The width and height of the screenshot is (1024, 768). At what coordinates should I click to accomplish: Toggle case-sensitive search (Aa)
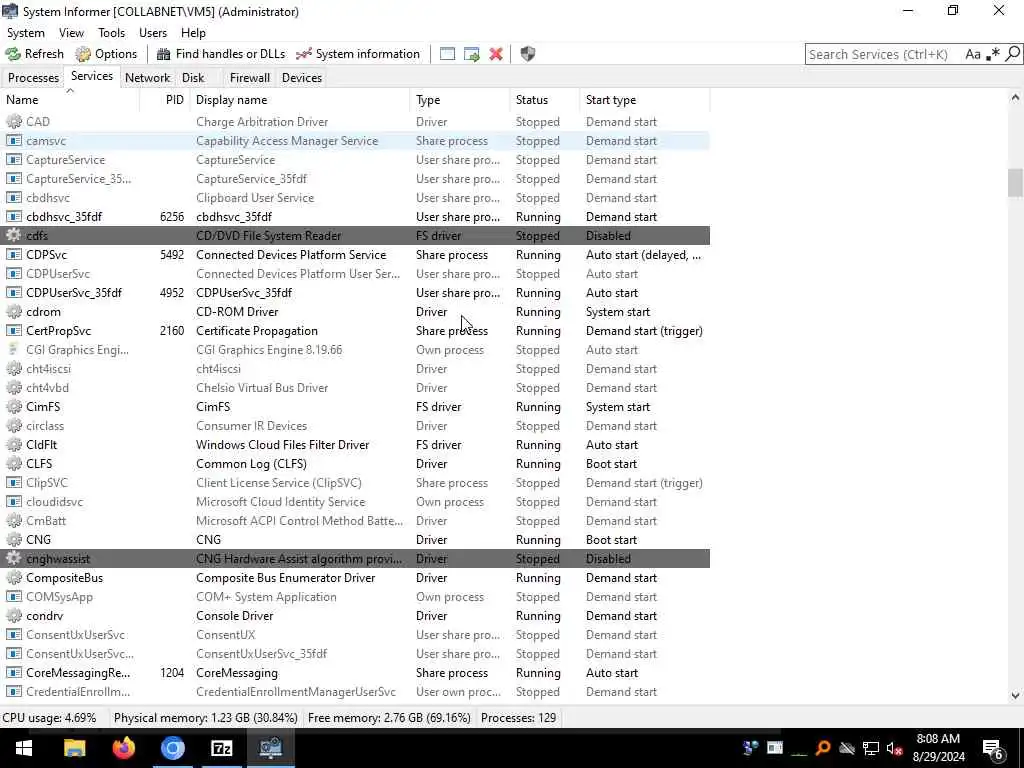[x=973, y=54]
